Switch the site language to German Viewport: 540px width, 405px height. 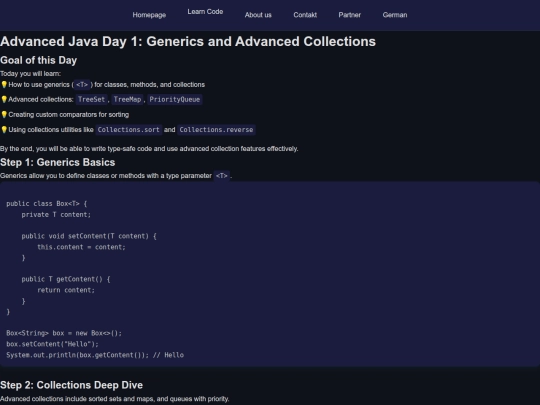click(395, 15)
